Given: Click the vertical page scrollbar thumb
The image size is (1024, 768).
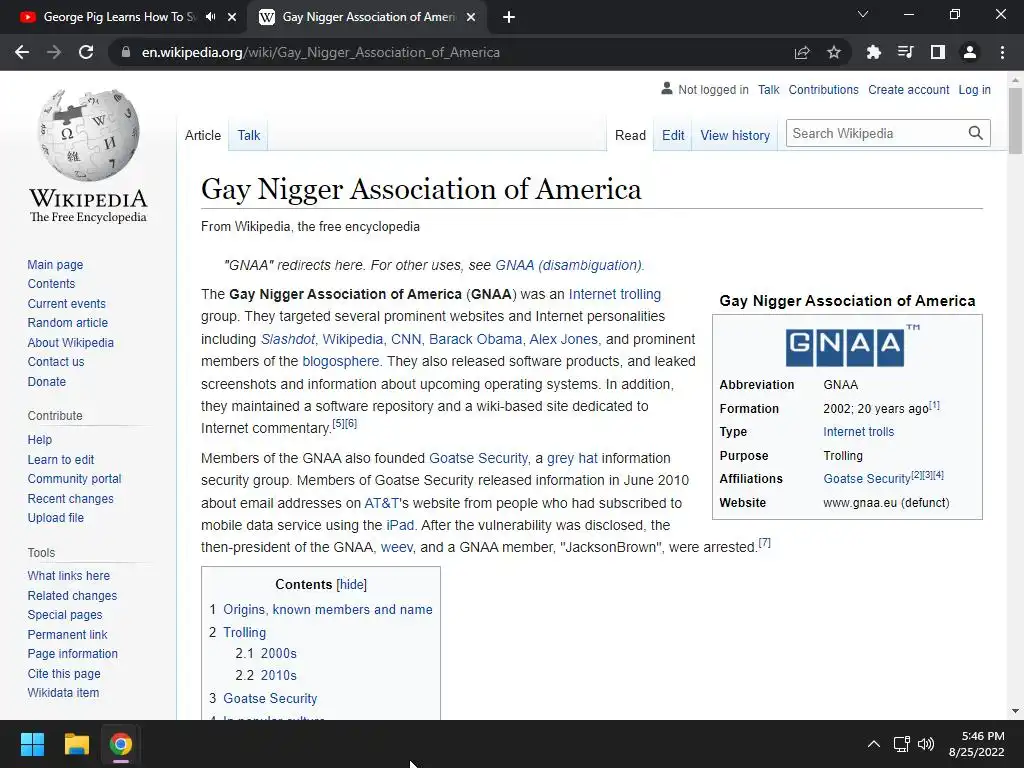Looking at the screenshot, I should pyautogui.click(x=1015, y=121).
